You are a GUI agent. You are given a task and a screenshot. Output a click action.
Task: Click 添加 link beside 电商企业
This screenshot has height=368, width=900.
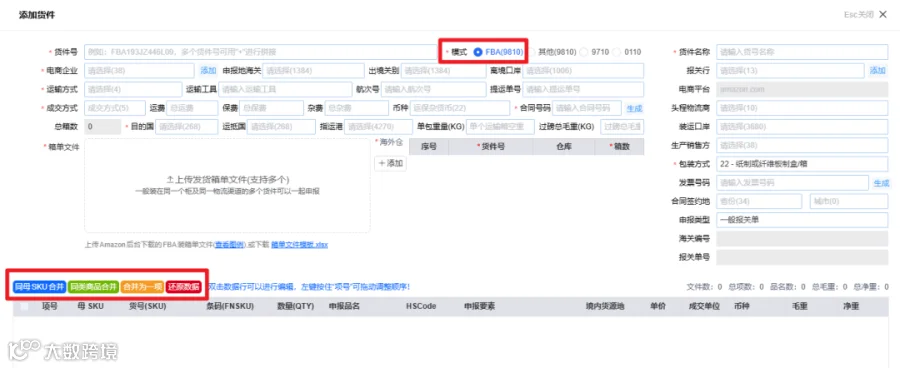pyautogui.click(x=208, y=71)
